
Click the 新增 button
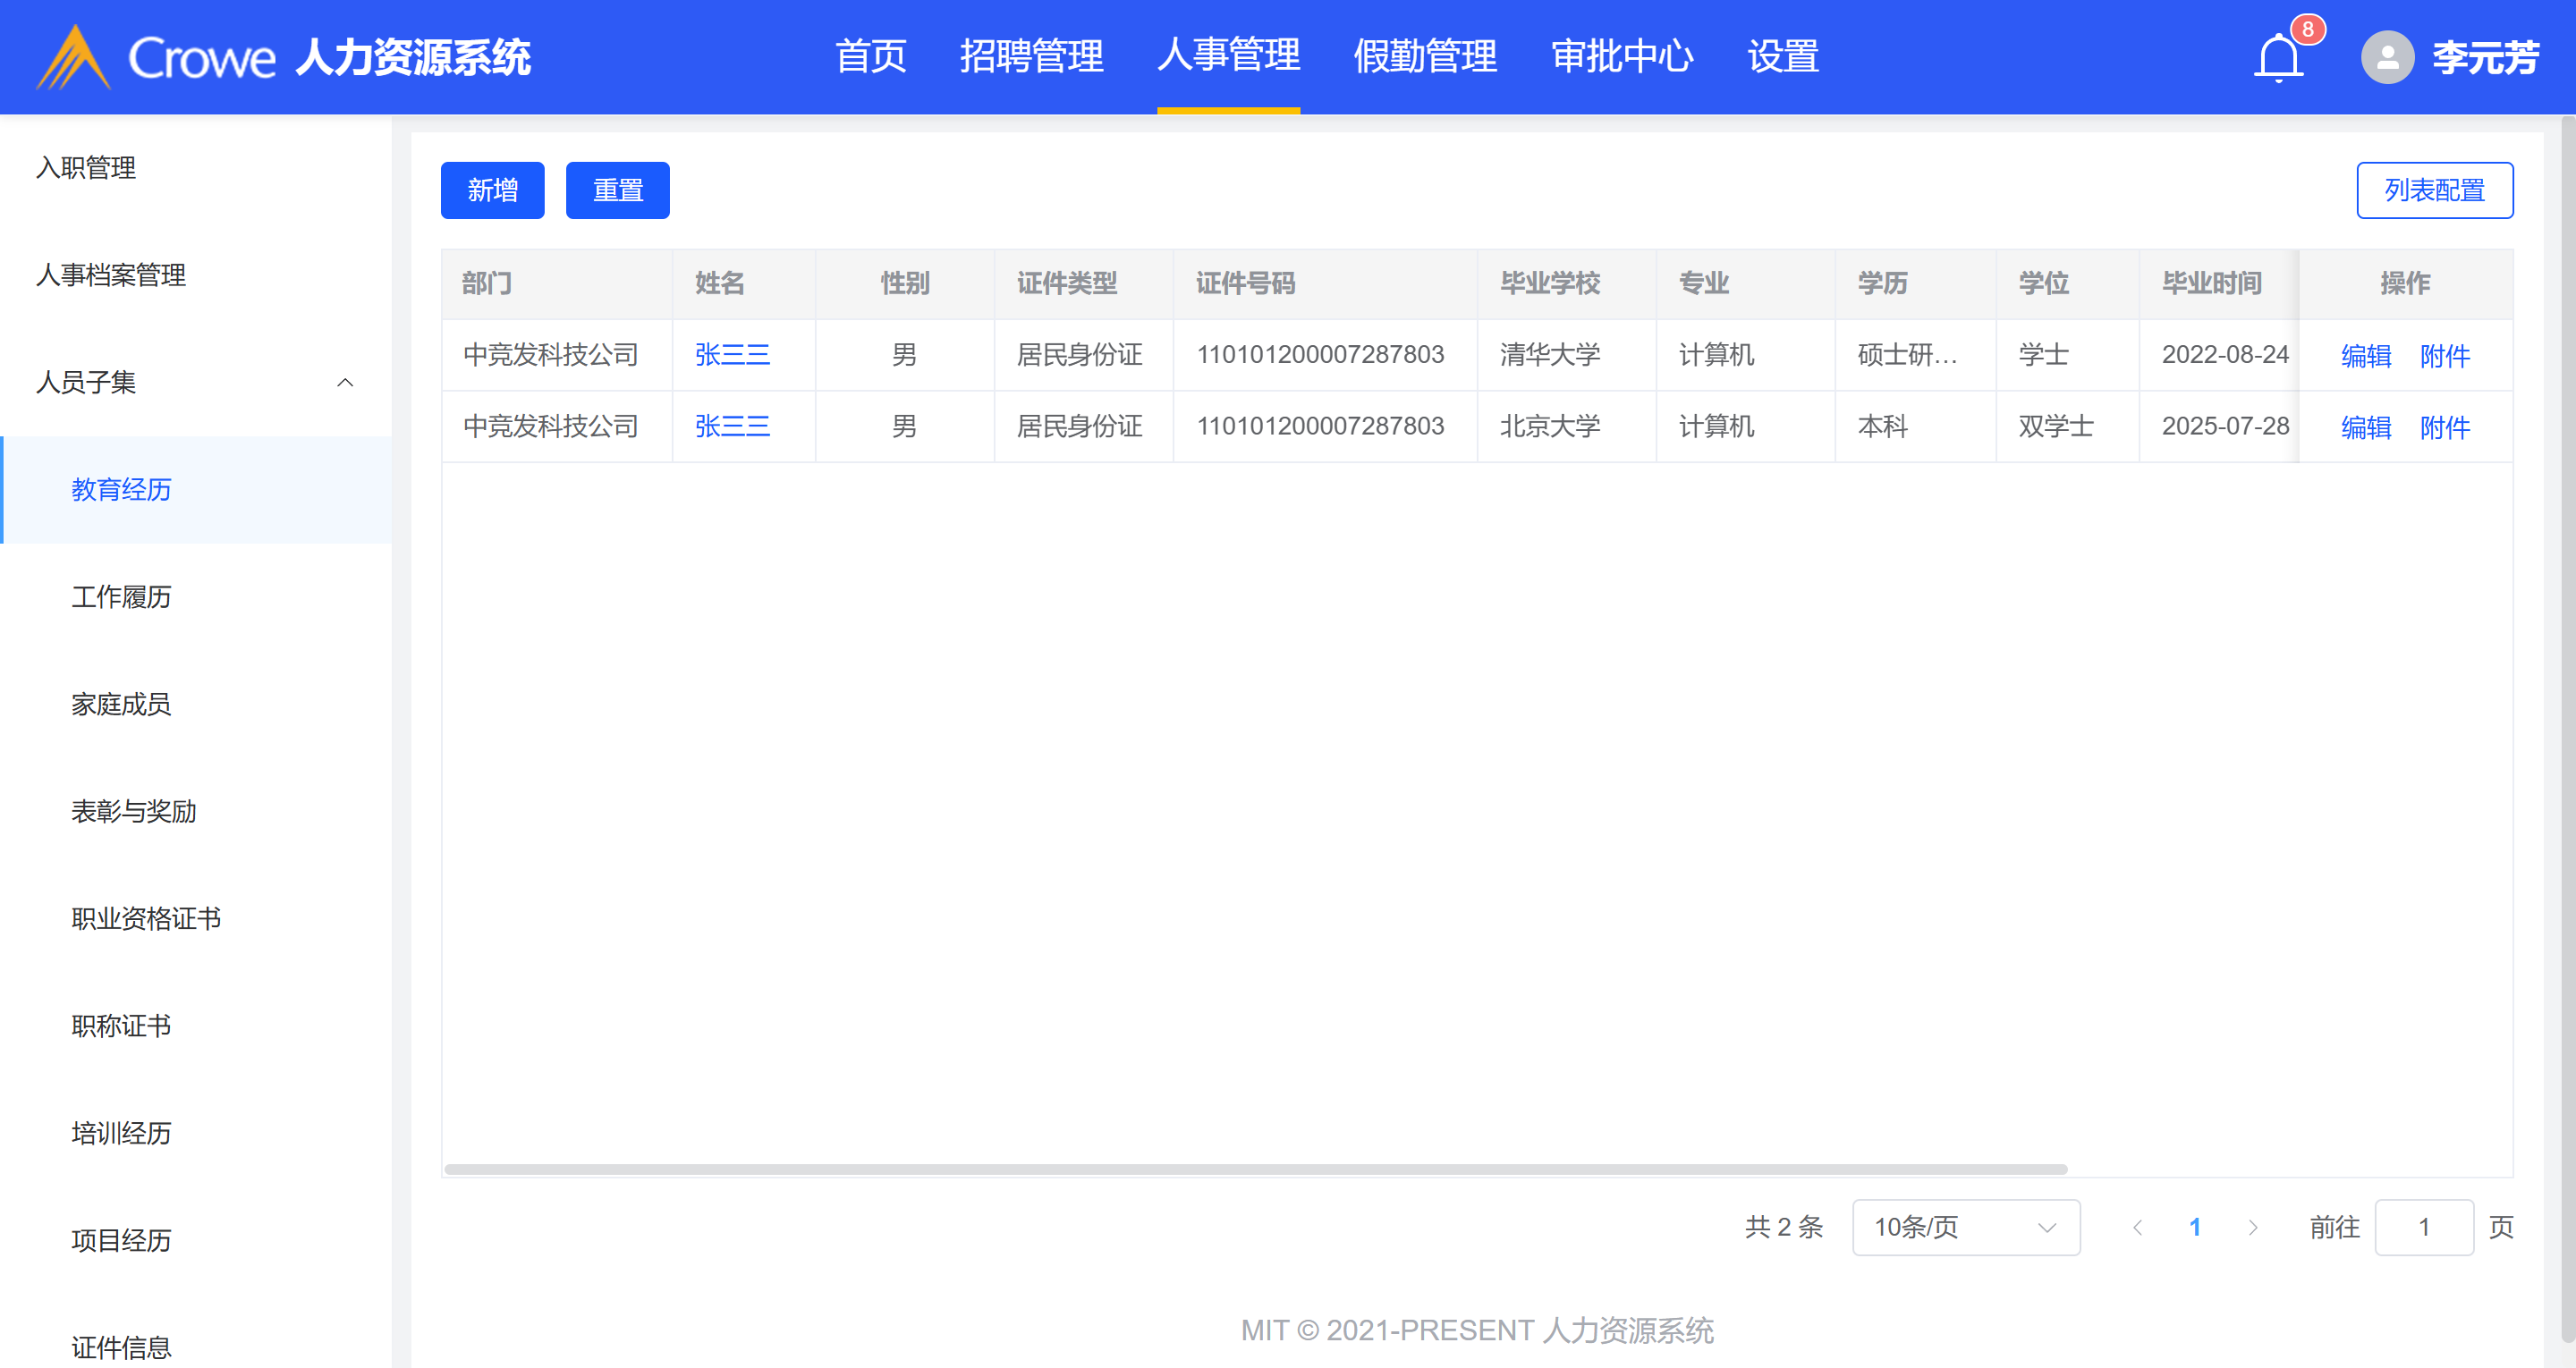[x=492, y=190]
